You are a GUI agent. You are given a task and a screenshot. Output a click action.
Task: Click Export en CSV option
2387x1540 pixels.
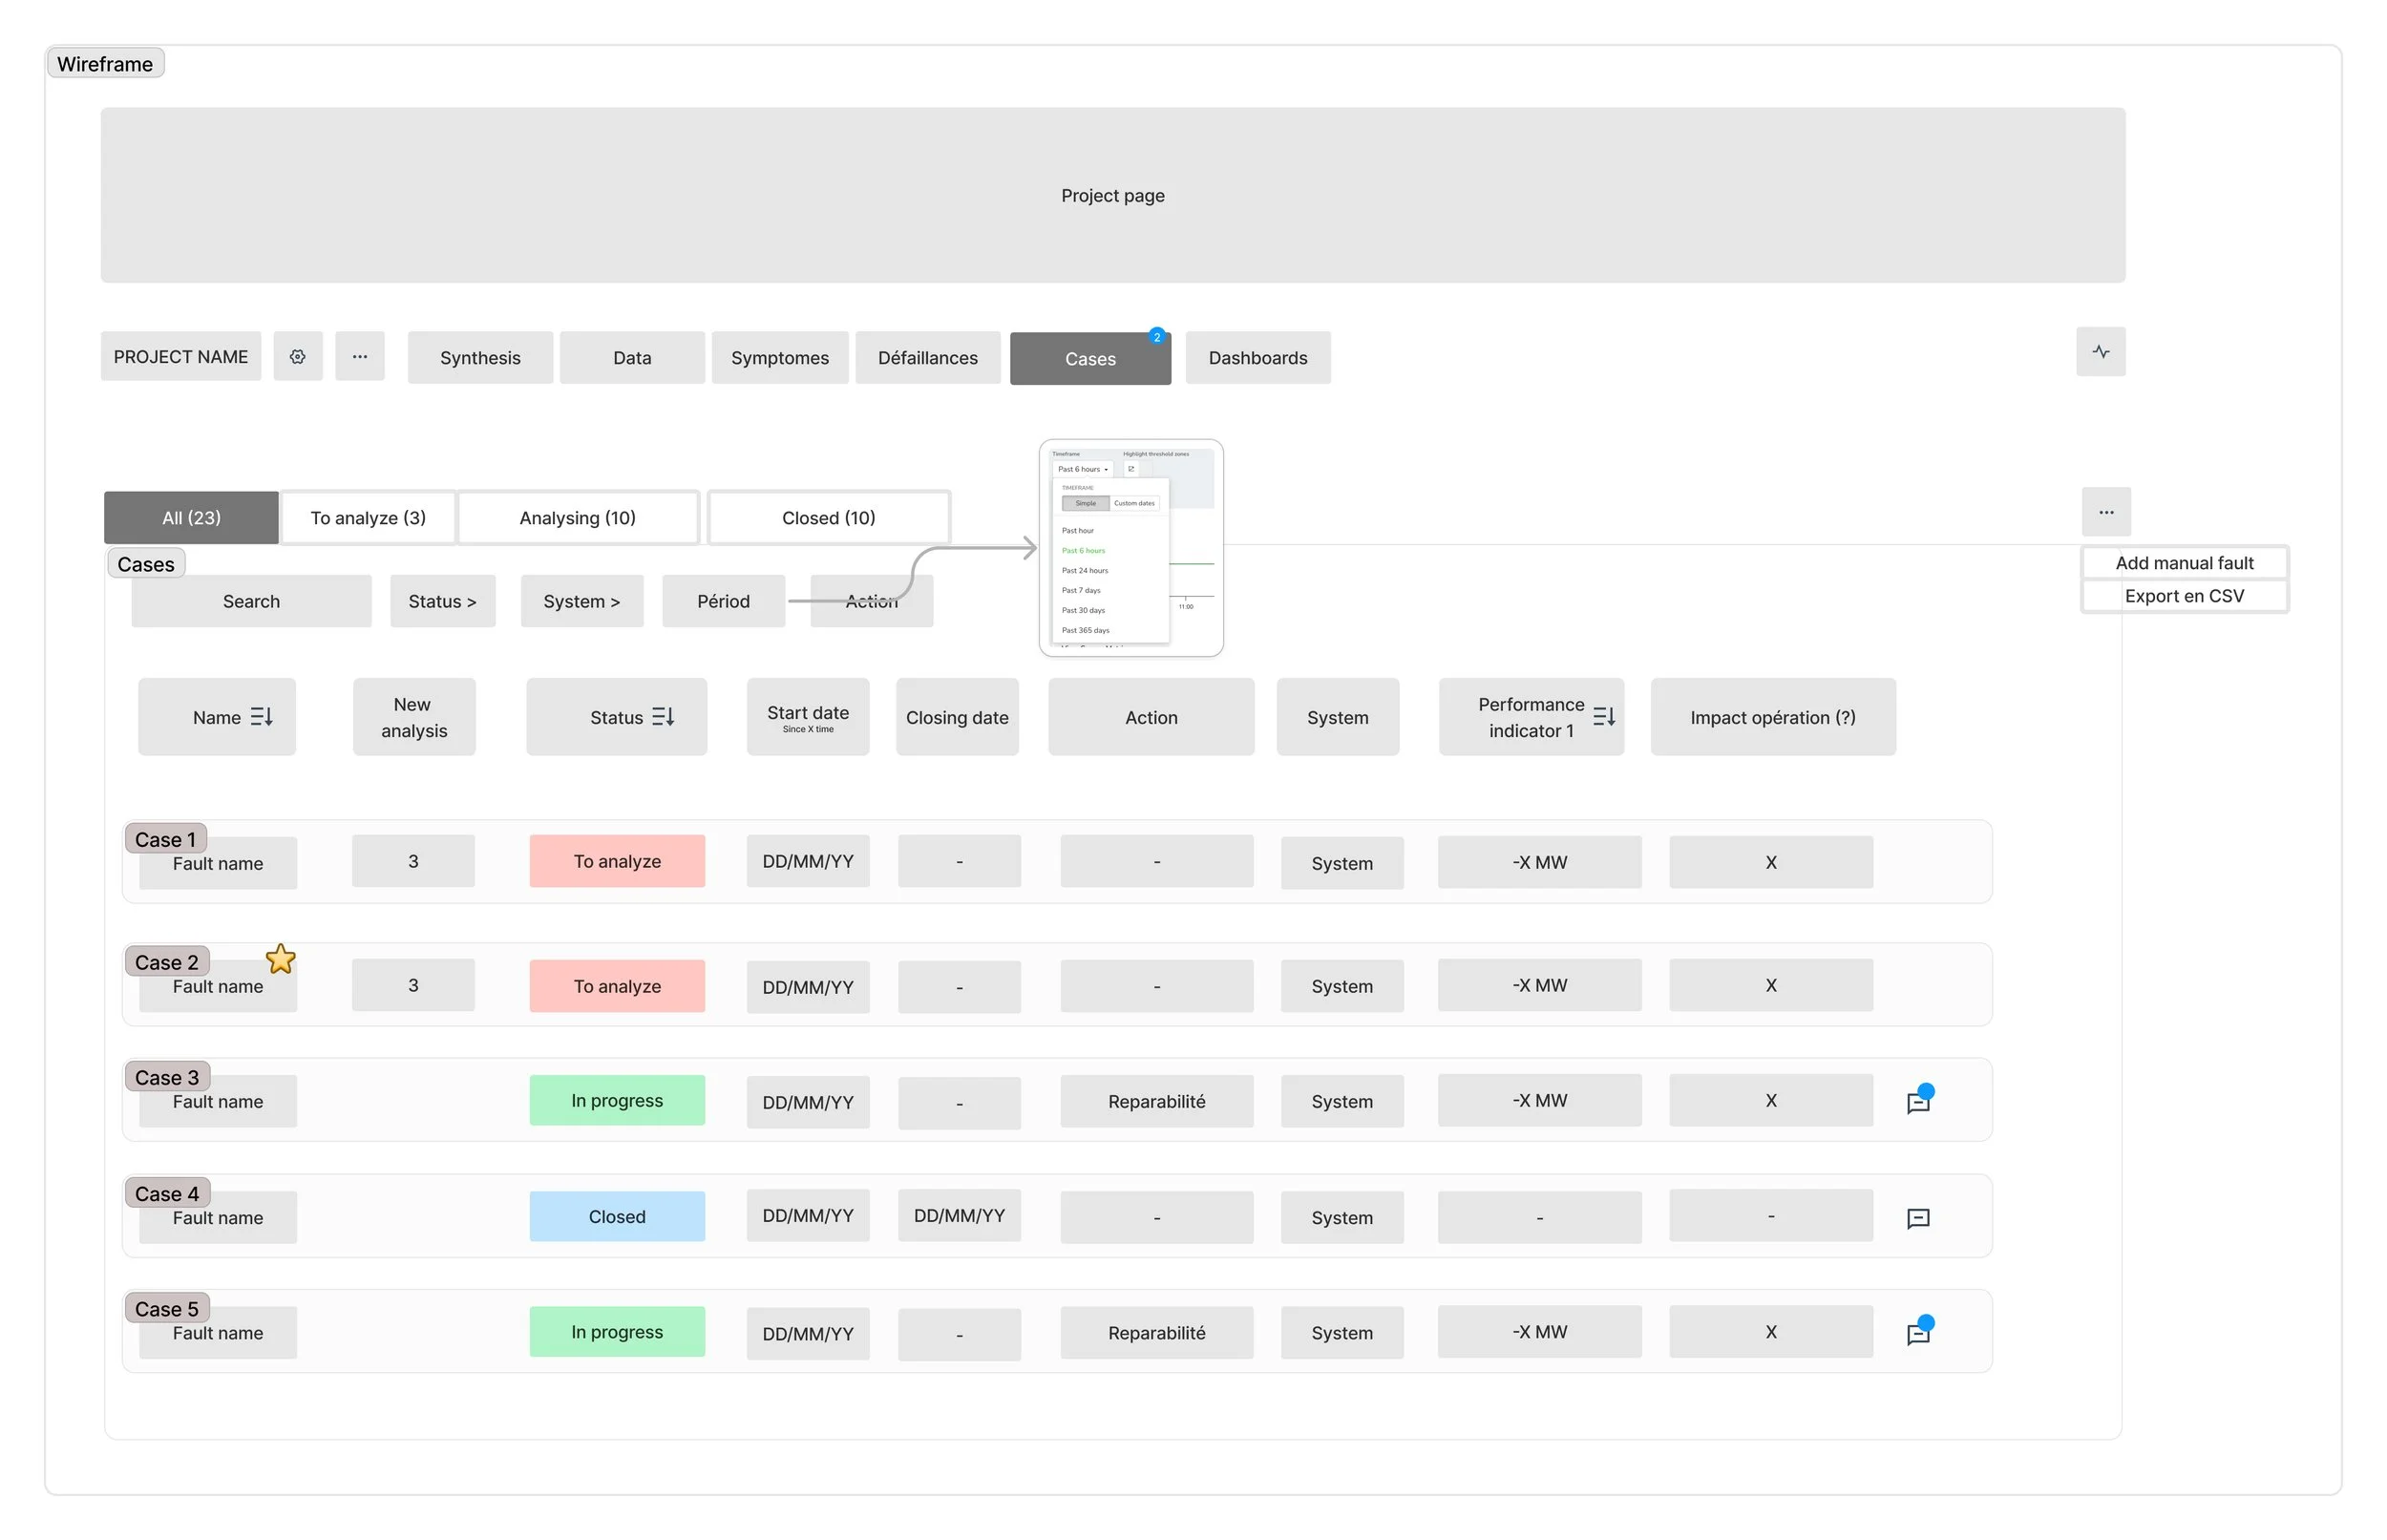pyautogui.click(x=2184, y=596)
